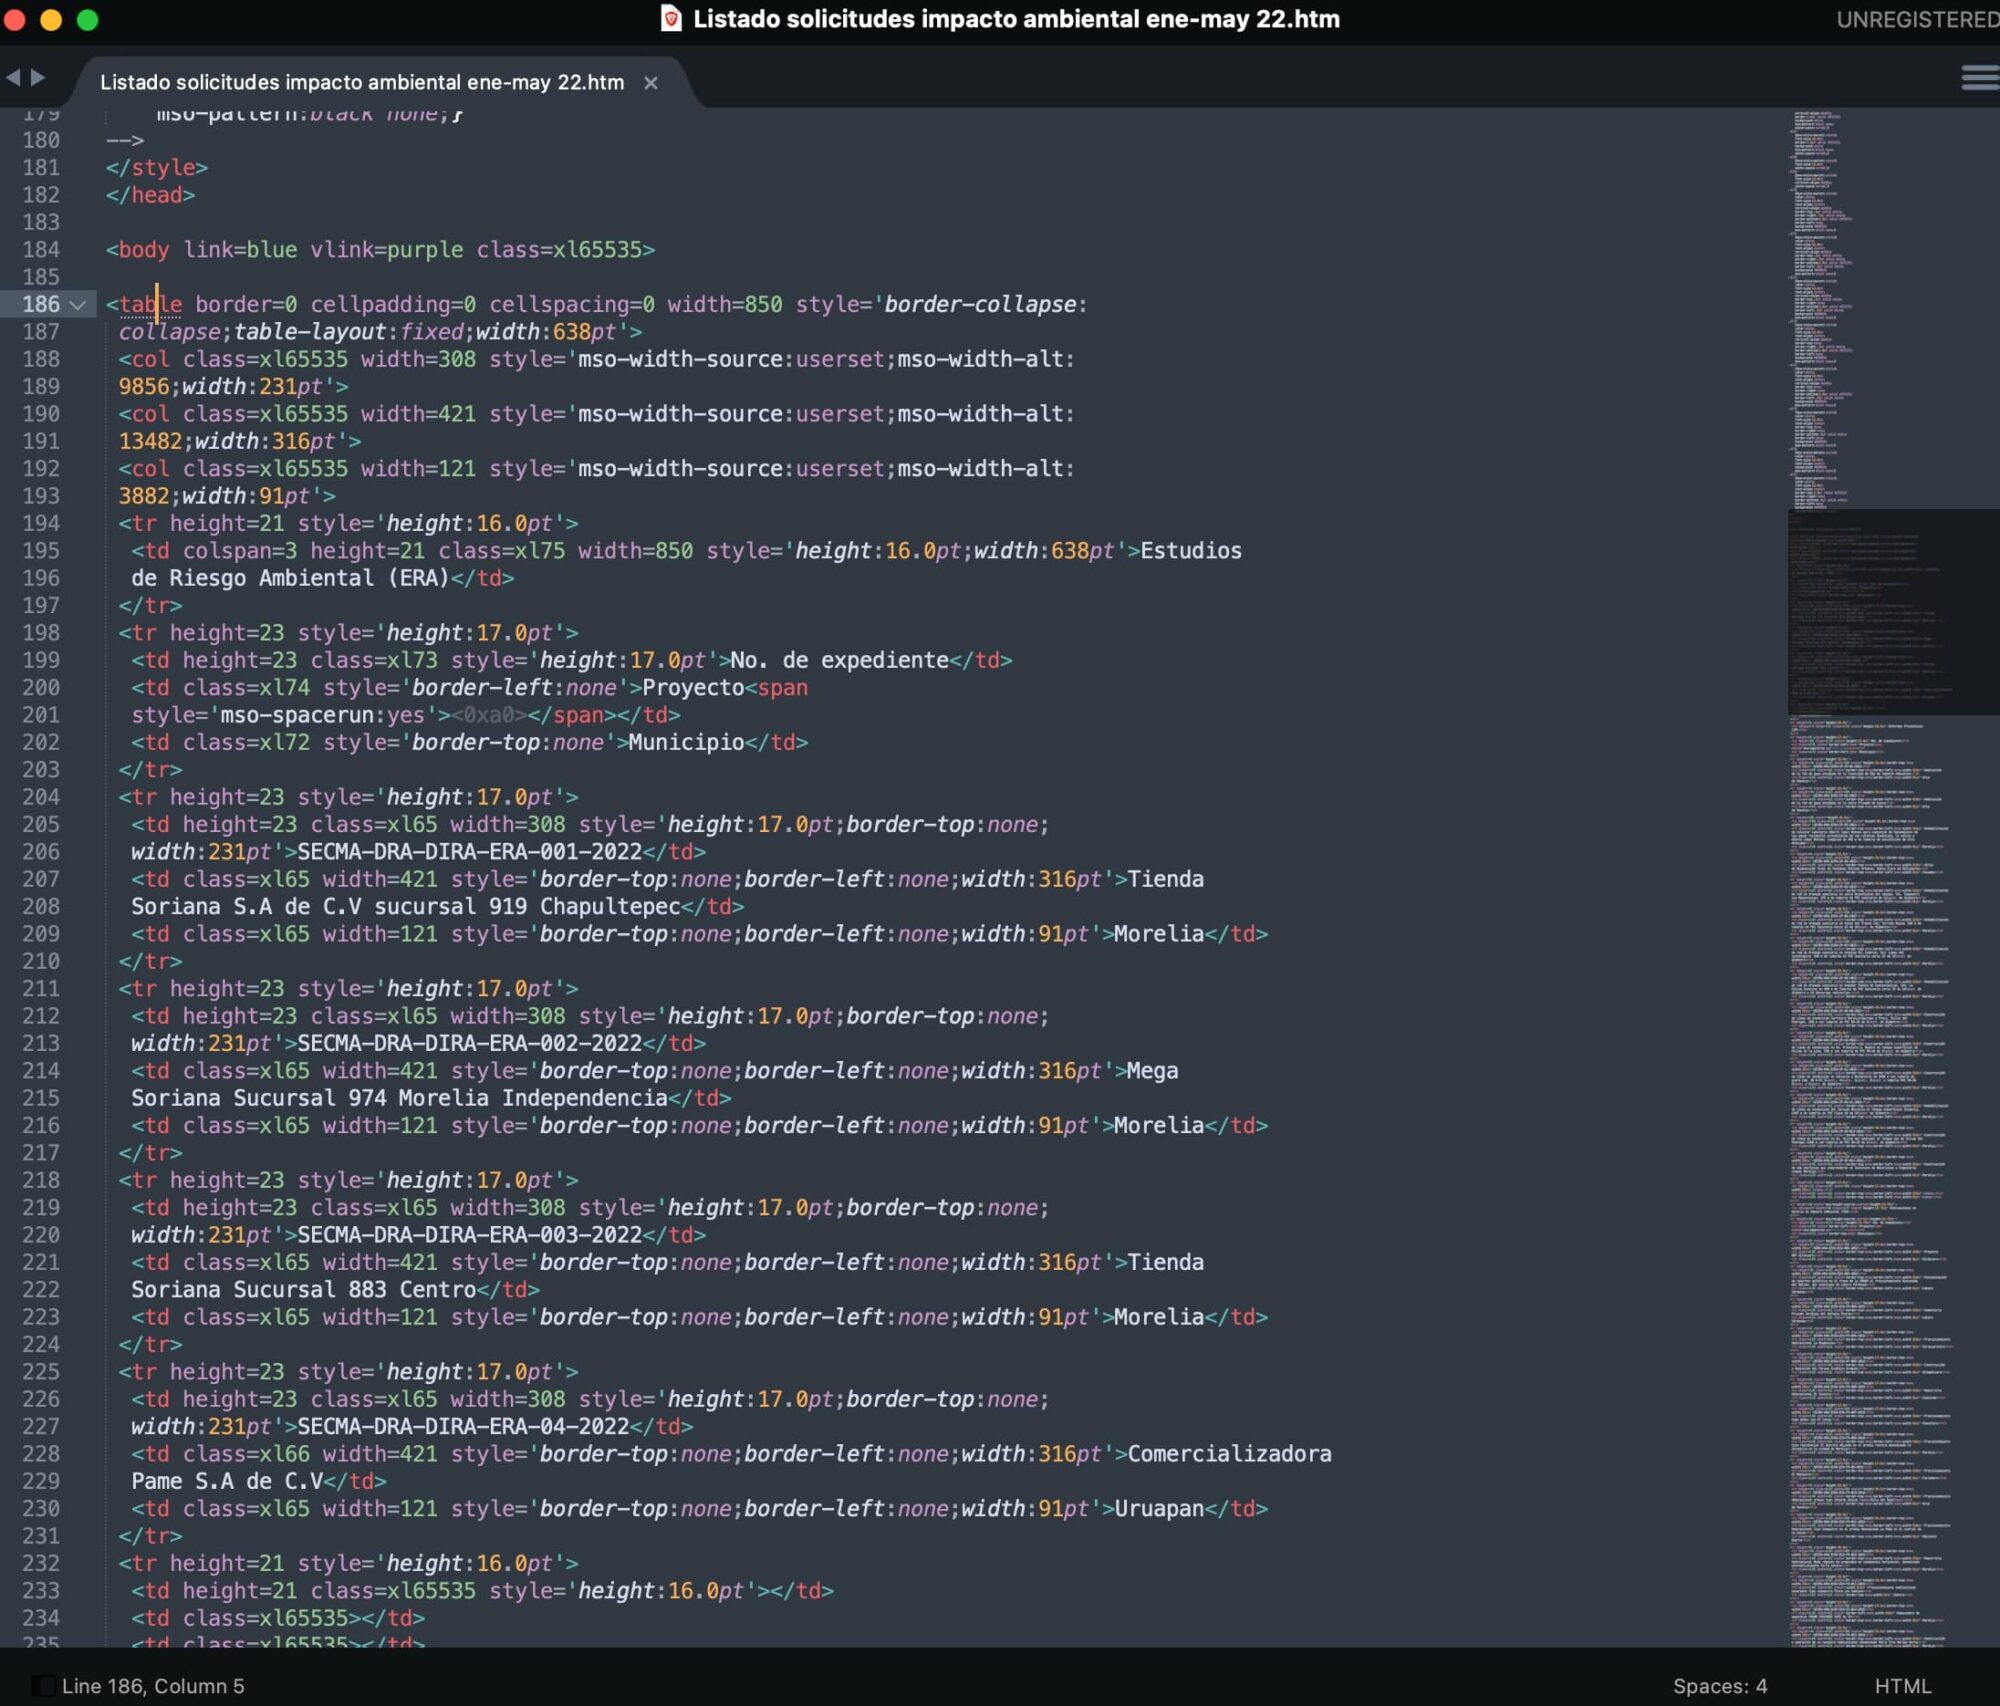Collapse the table fold arrow at line 186
Screen dimensions: 2000x1706
[x=77, y=305]
